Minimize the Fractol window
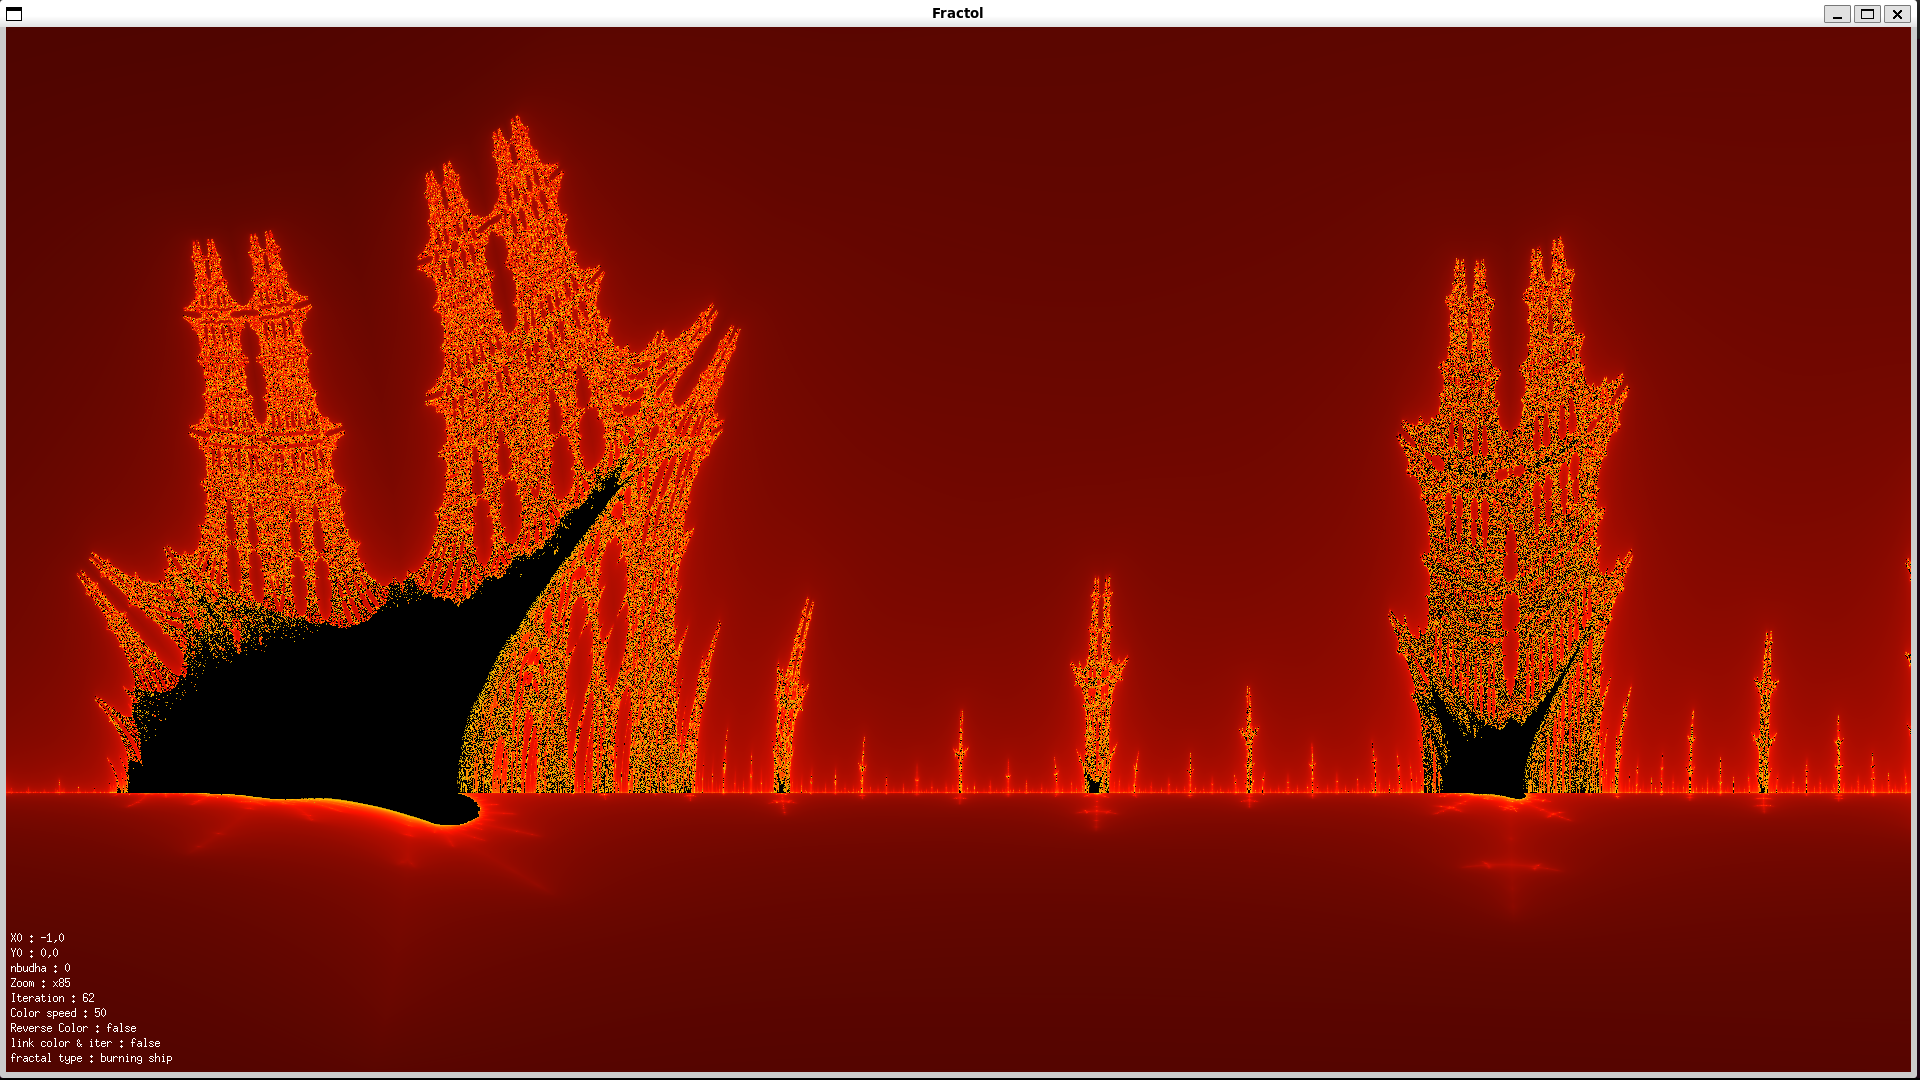Viewport: 1920px width, 1080px height. tap(1837, 14)
